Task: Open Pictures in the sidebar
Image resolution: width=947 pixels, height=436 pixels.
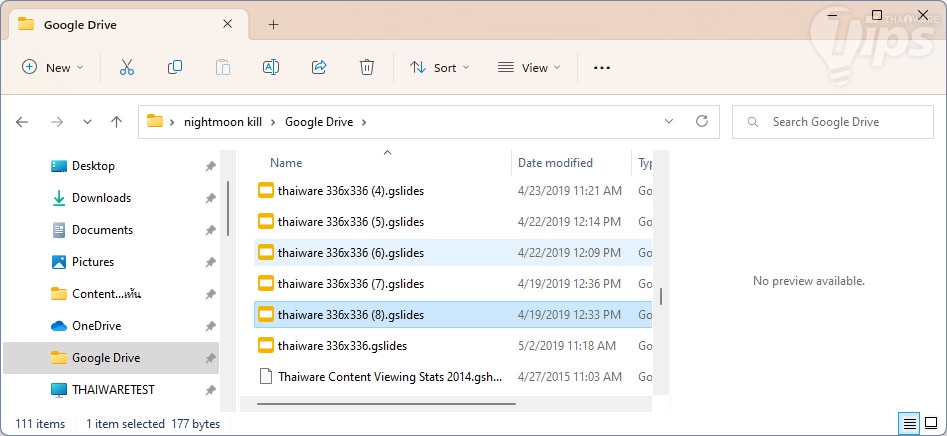Action: pyautogui.click(x=93, y=261)
